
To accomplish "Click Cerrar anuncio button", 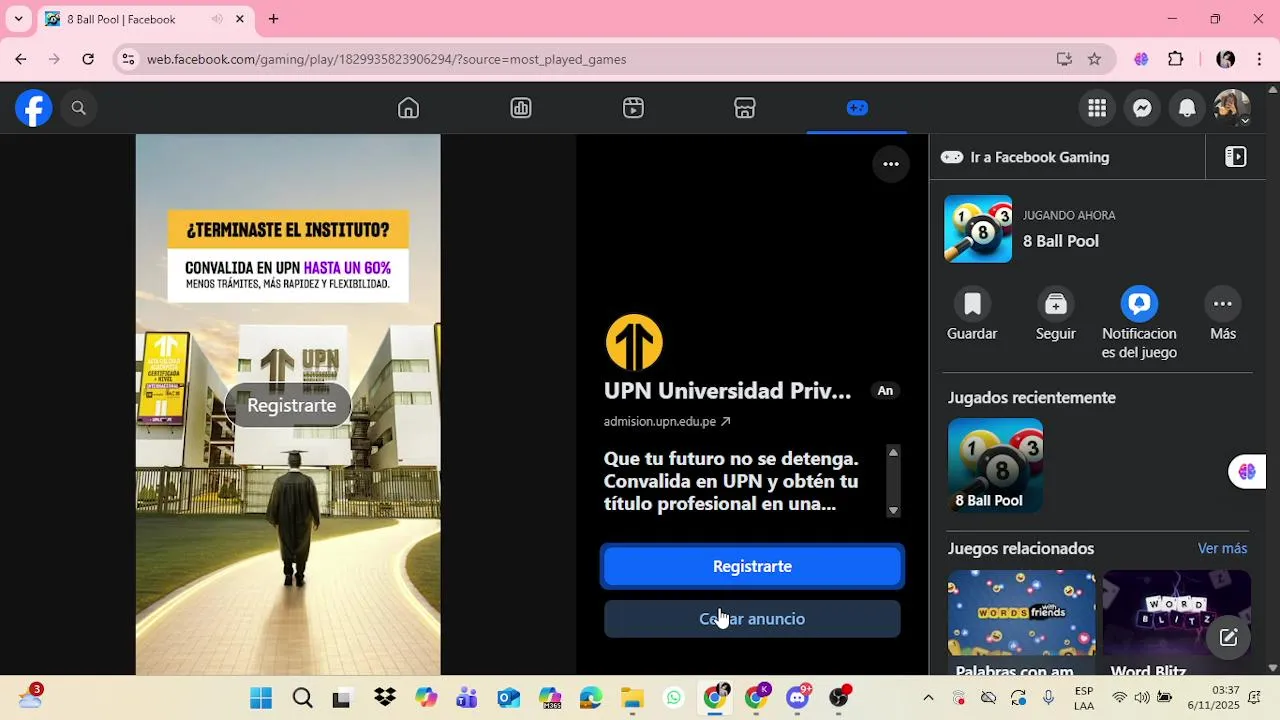I will coord(752,619).
